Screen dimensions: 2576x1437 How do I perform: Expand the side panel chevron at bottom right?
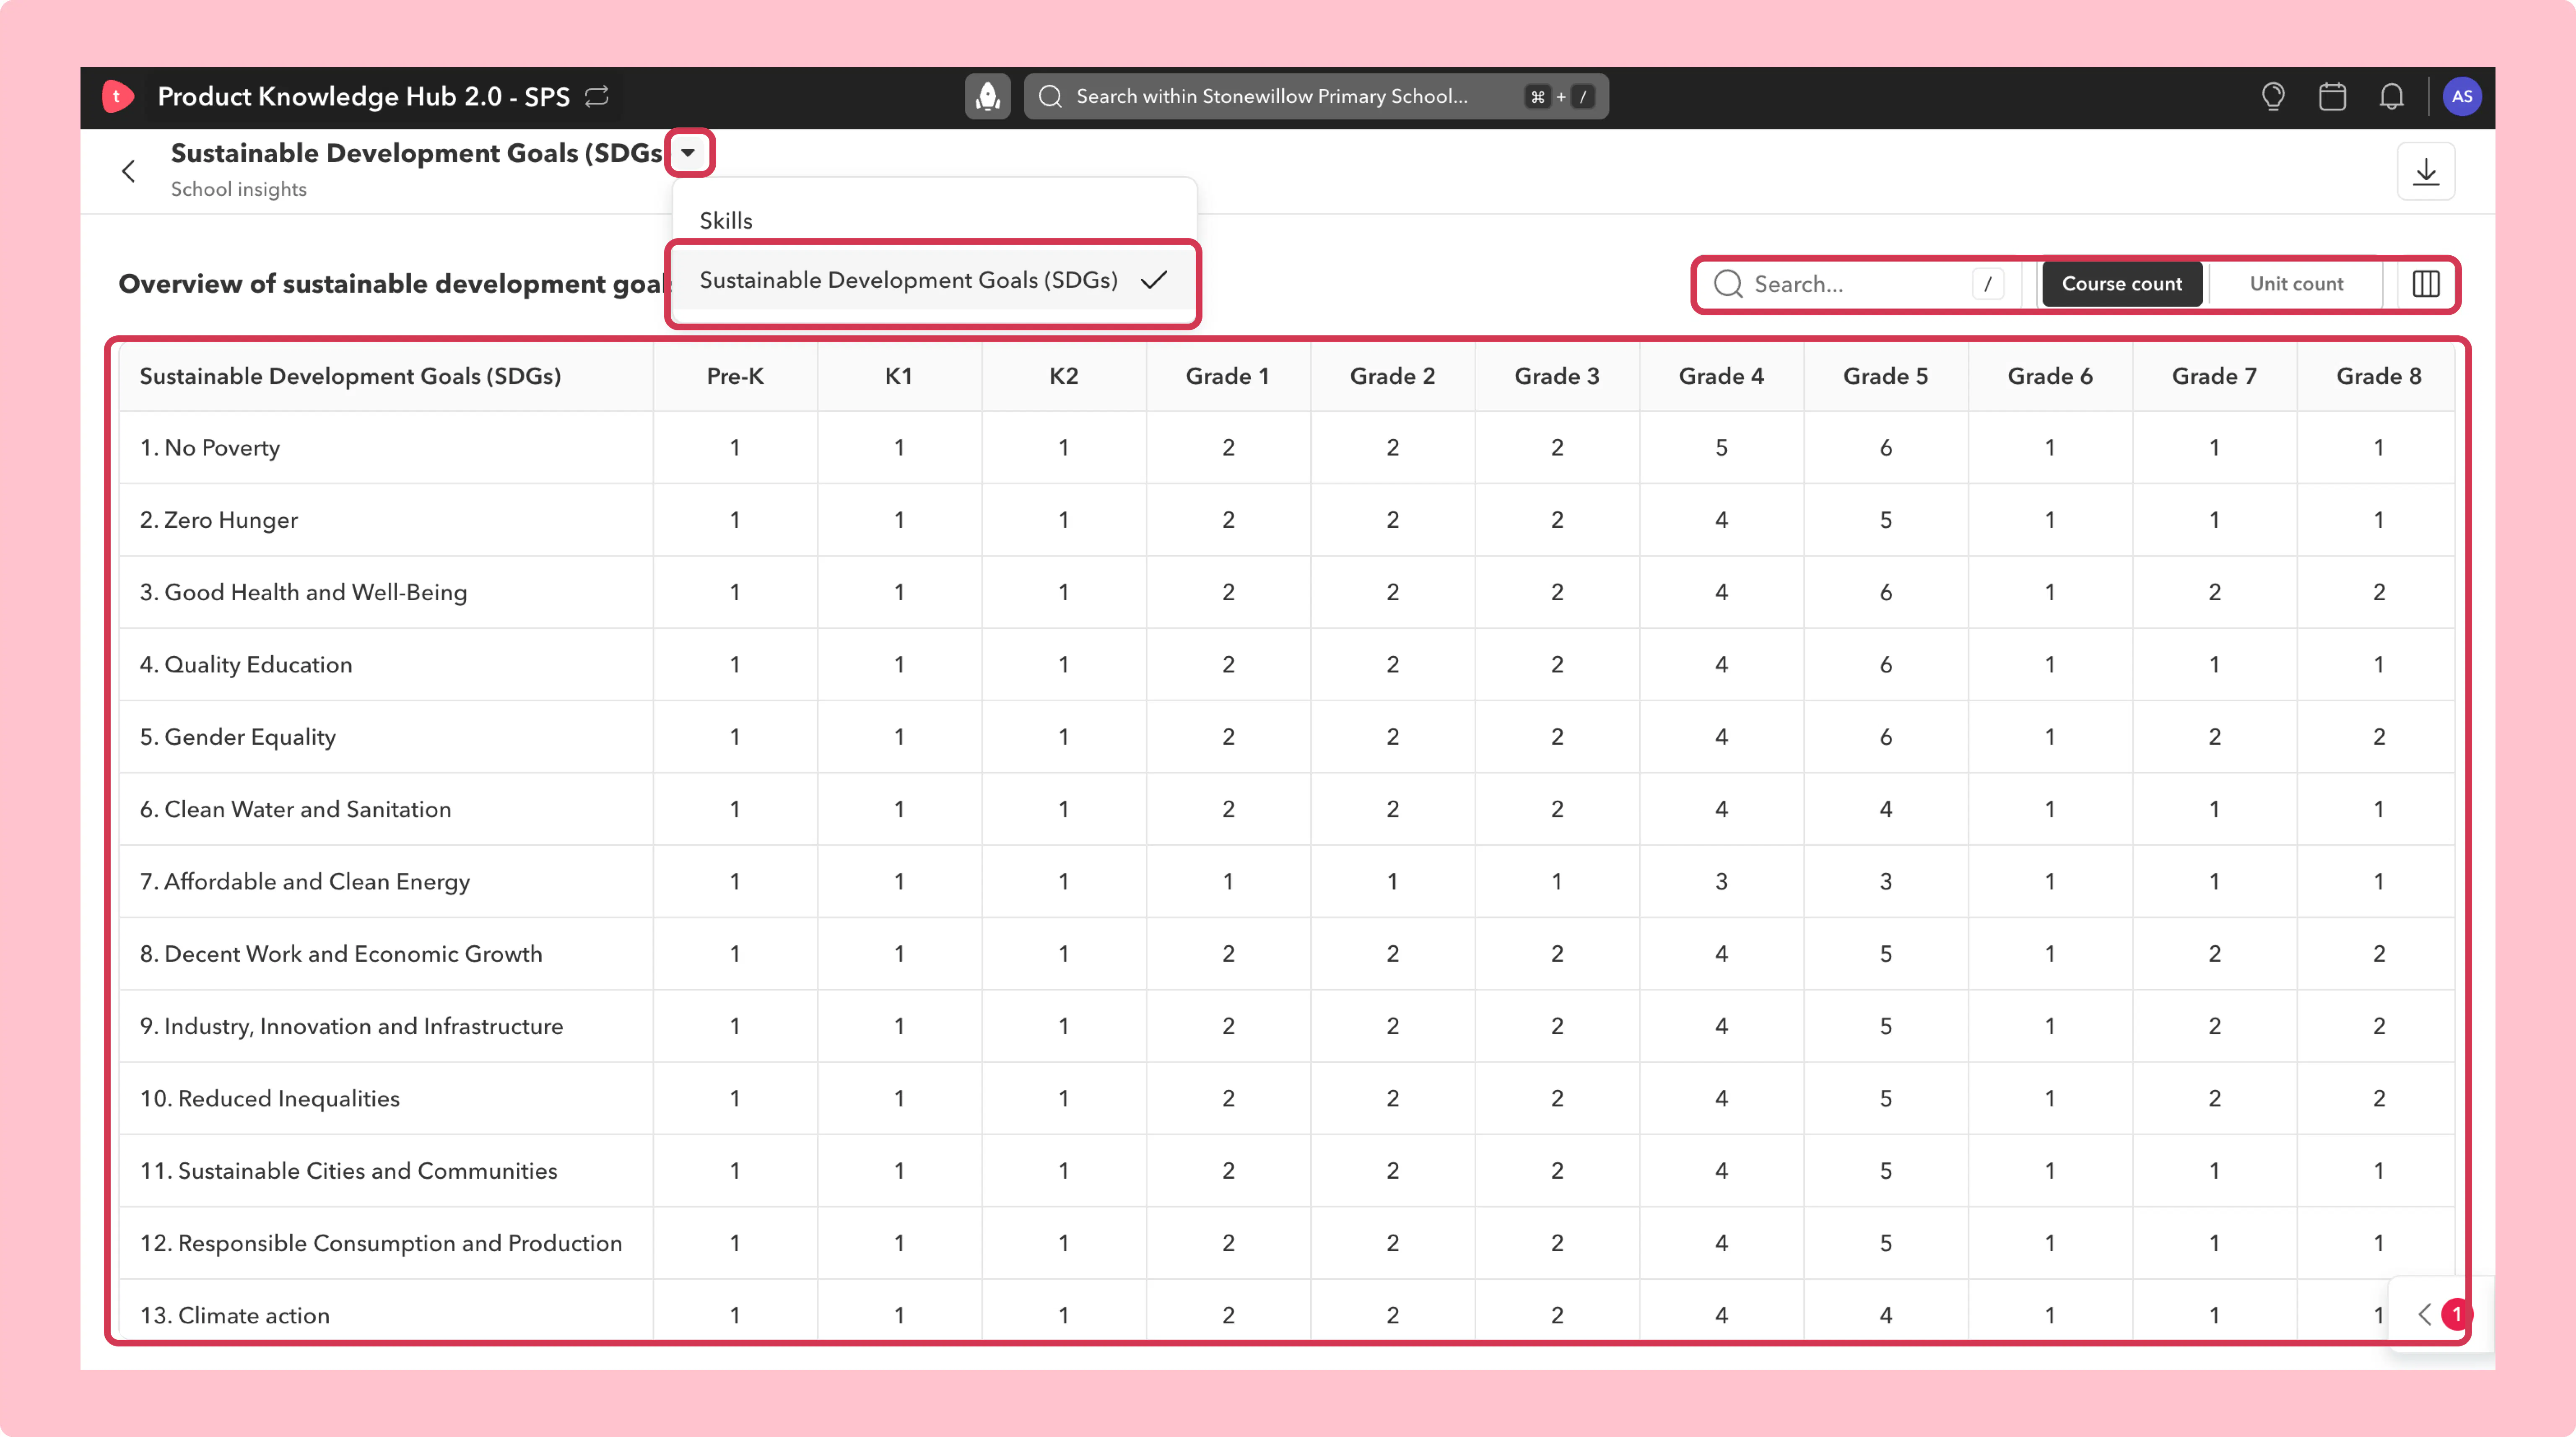point(2424,1314)
